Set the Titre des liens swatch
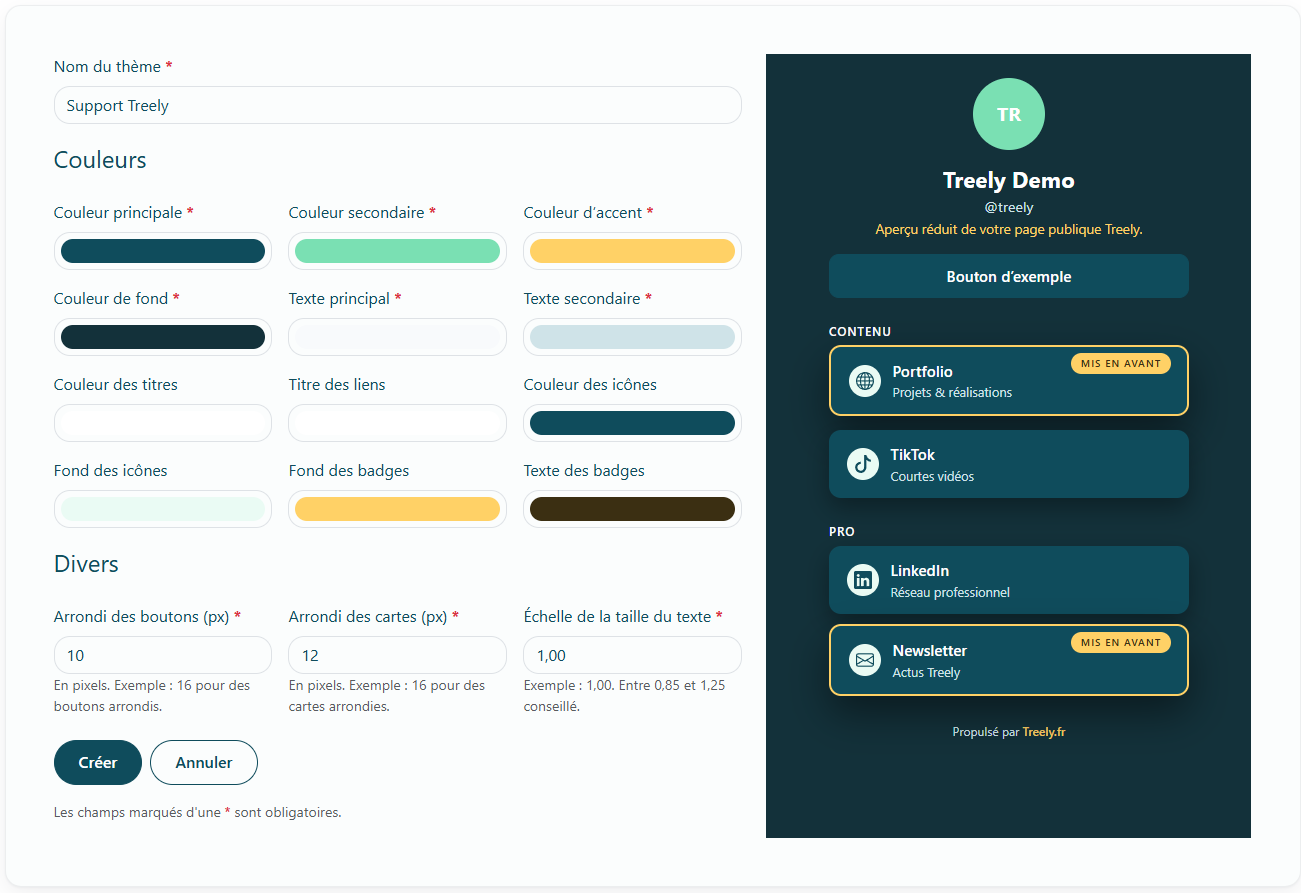This screenshot has width=1301, height=893. tap(398, 423)
